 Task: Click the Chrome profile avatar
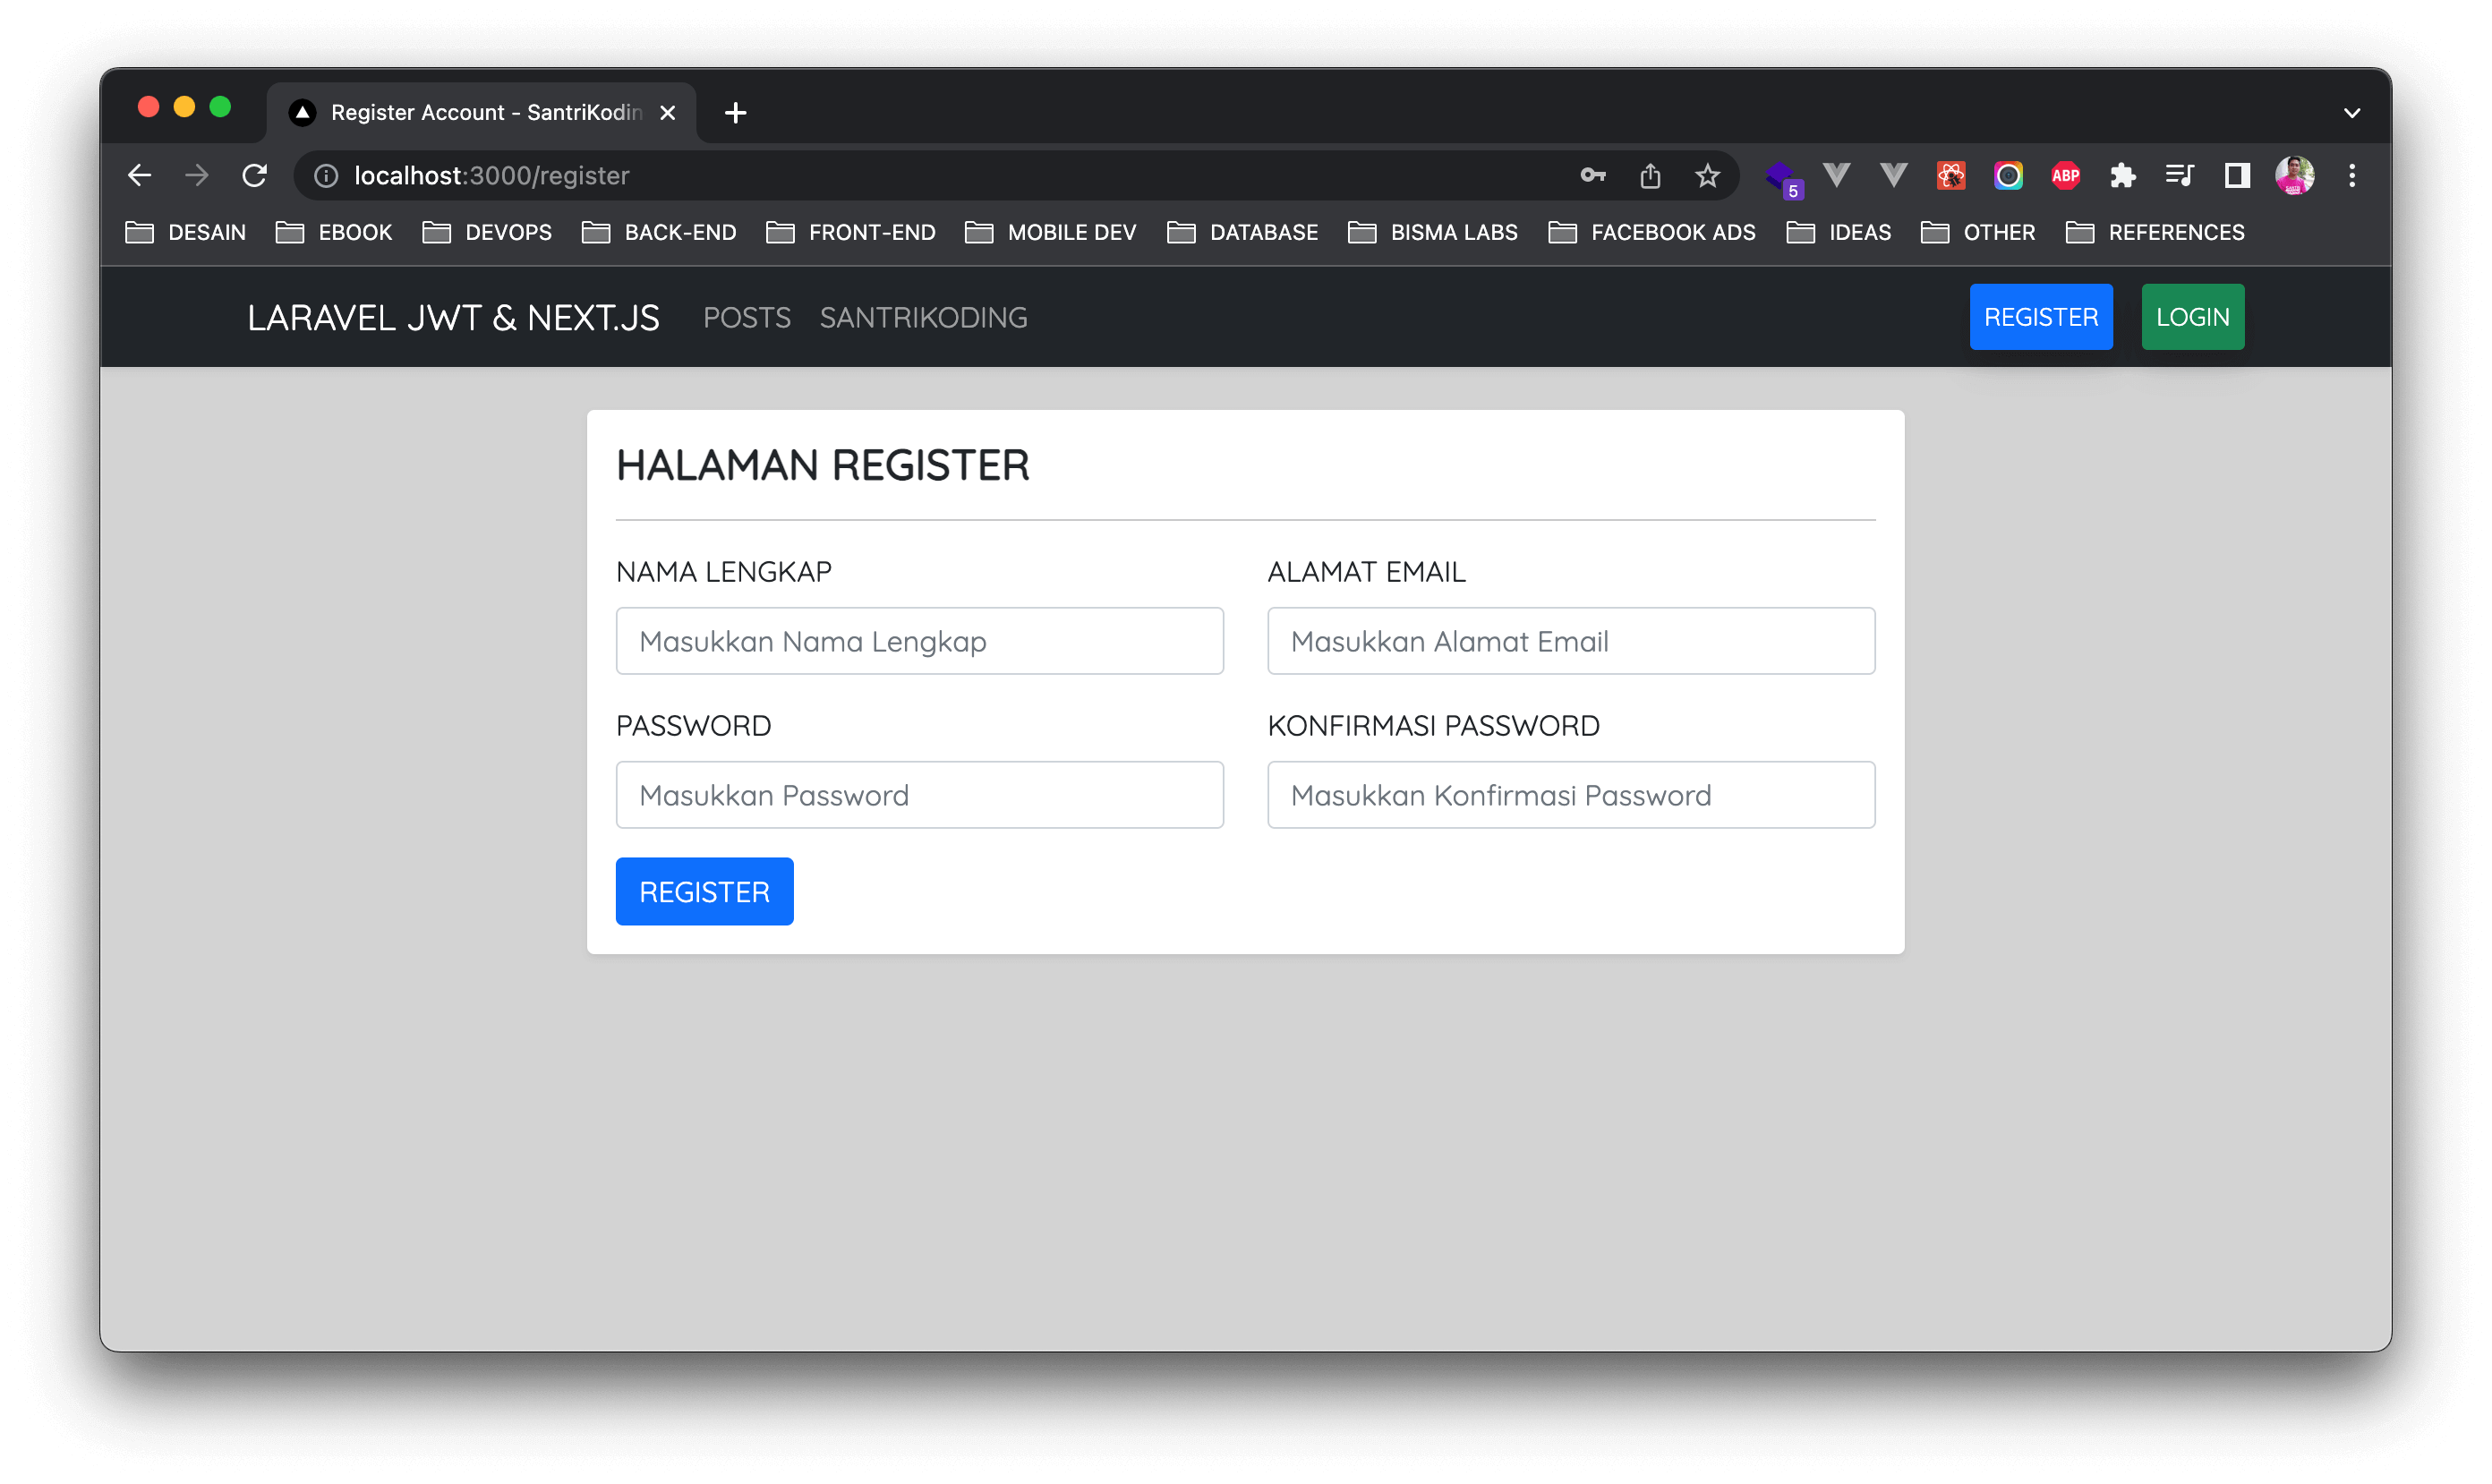(x=2294, y=176)
